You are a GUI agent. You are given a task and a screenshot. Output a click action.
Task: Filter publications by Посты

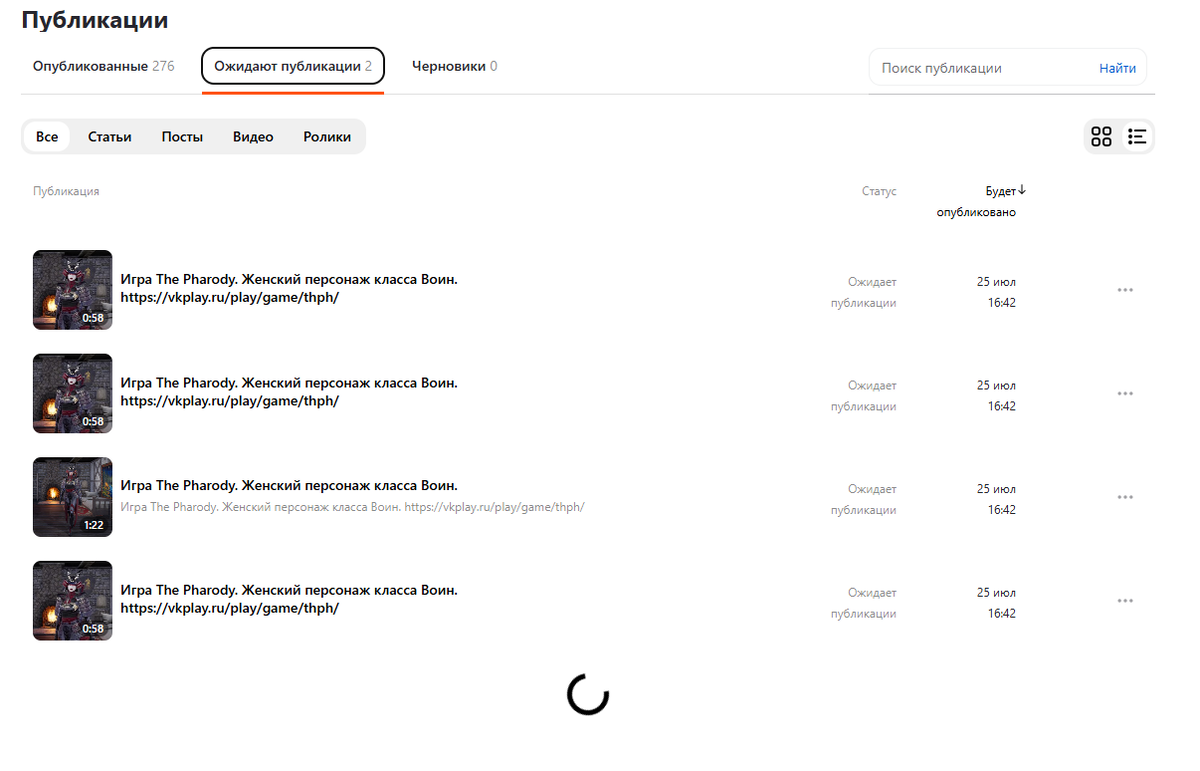click(182, 137)
